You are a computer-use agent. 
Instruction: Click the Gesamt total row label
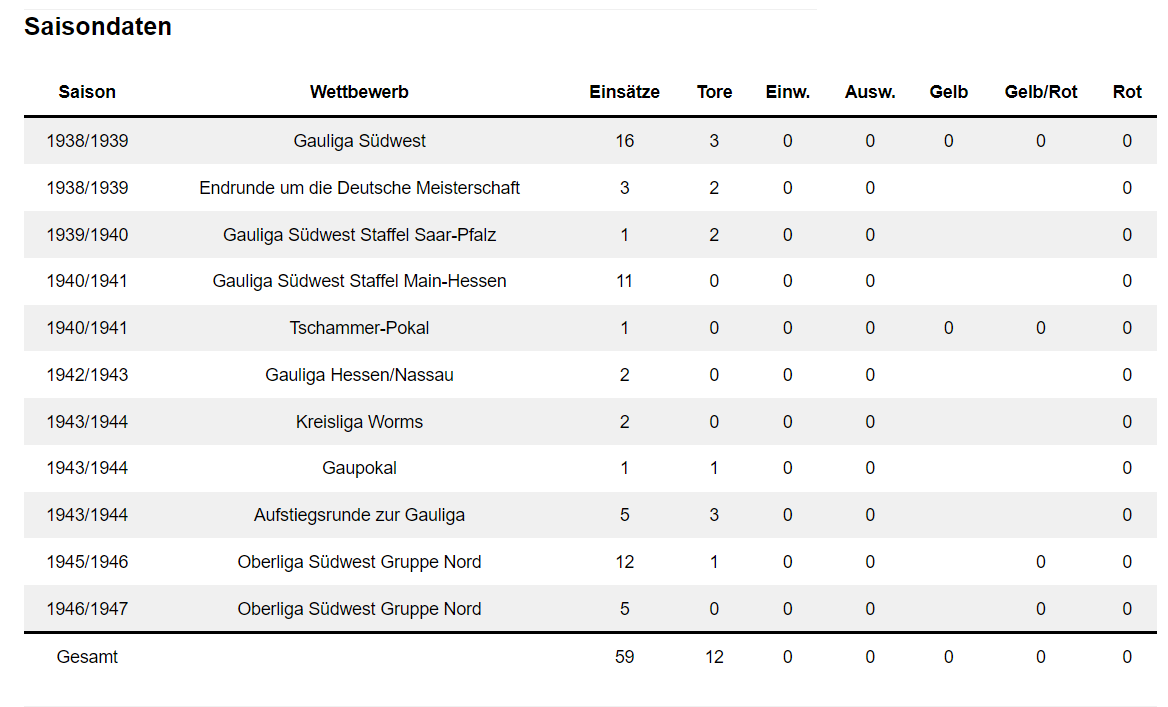pos(87,657)
